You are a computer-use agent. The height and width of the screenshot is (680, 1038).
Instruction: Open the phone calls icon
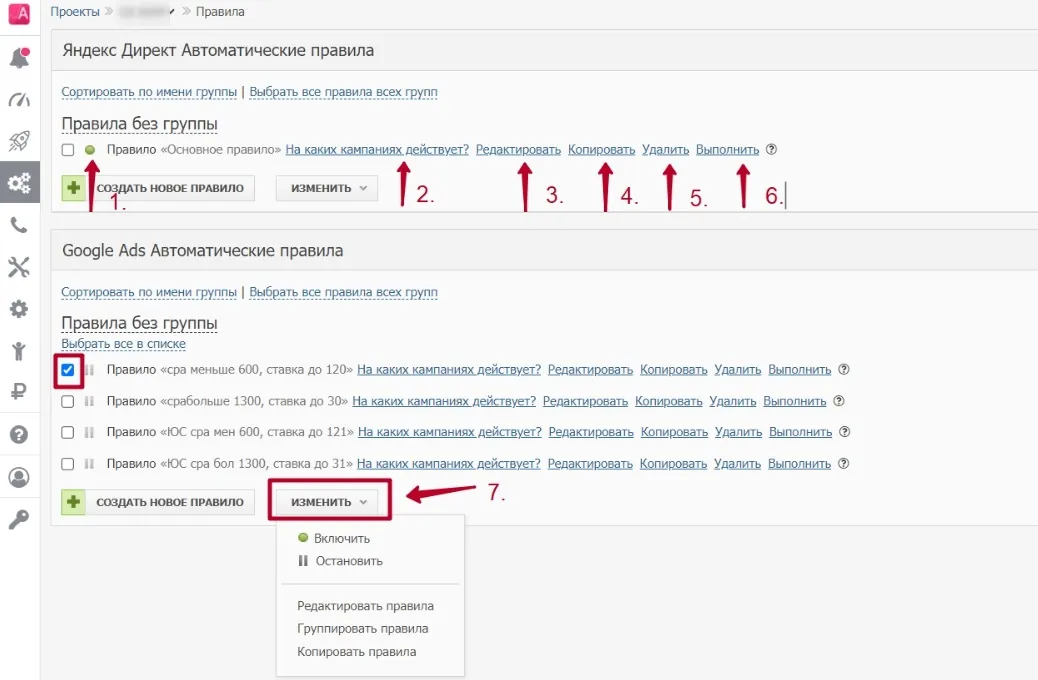[19, 225]
